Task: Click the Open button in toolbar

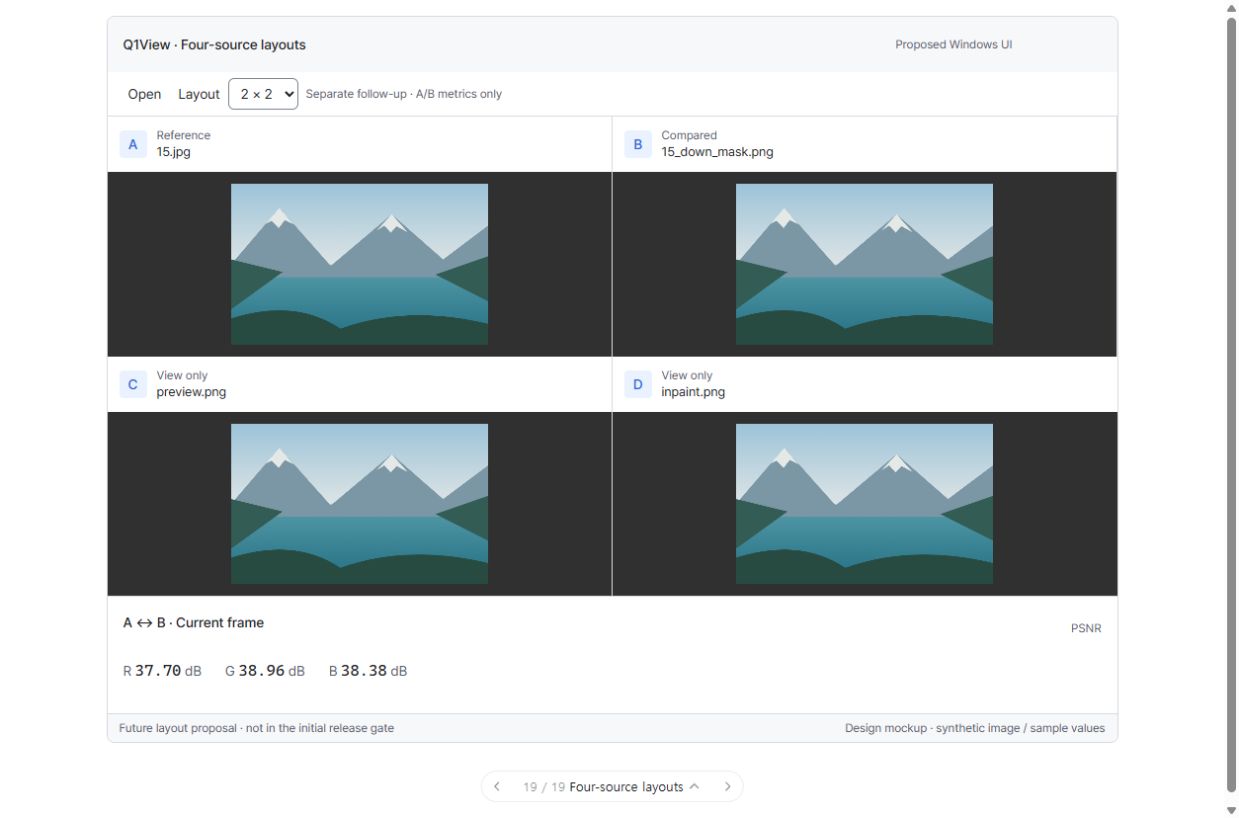Action: point(144,94)
